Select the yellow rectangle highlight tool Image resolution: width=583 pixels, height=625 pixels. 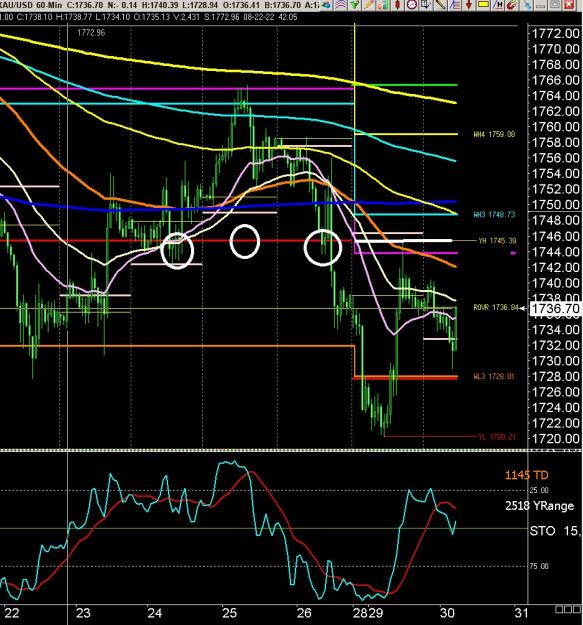[x=483, y=4]
